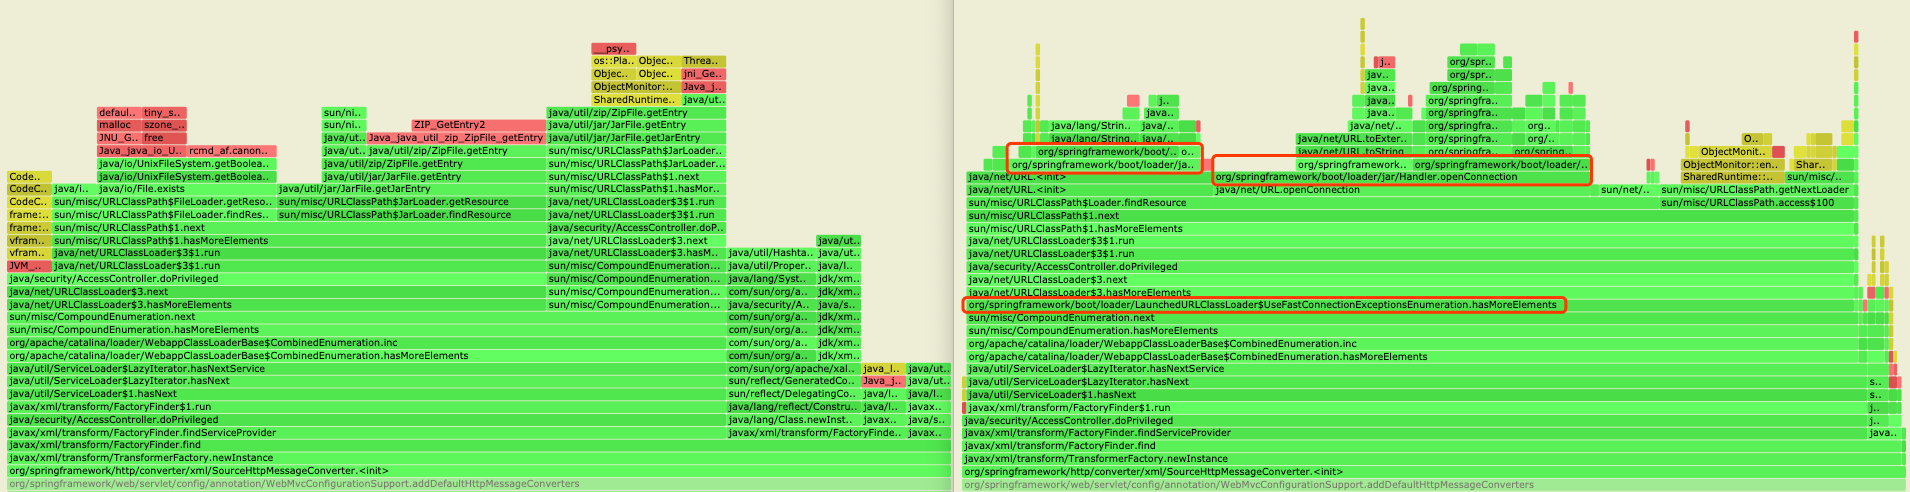Screen dimensions: 1910x492
Task: Click the java/util/Hashta.. frame
Action: [x=771, y=253]
